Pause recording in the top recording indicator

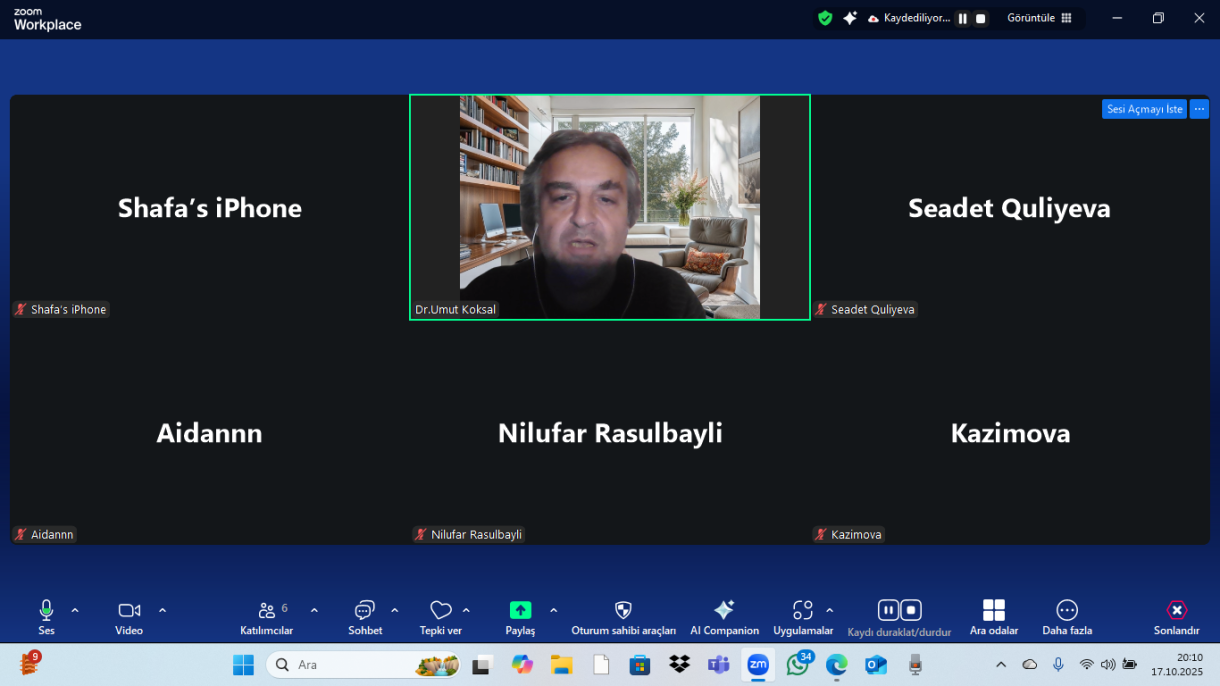963,18
